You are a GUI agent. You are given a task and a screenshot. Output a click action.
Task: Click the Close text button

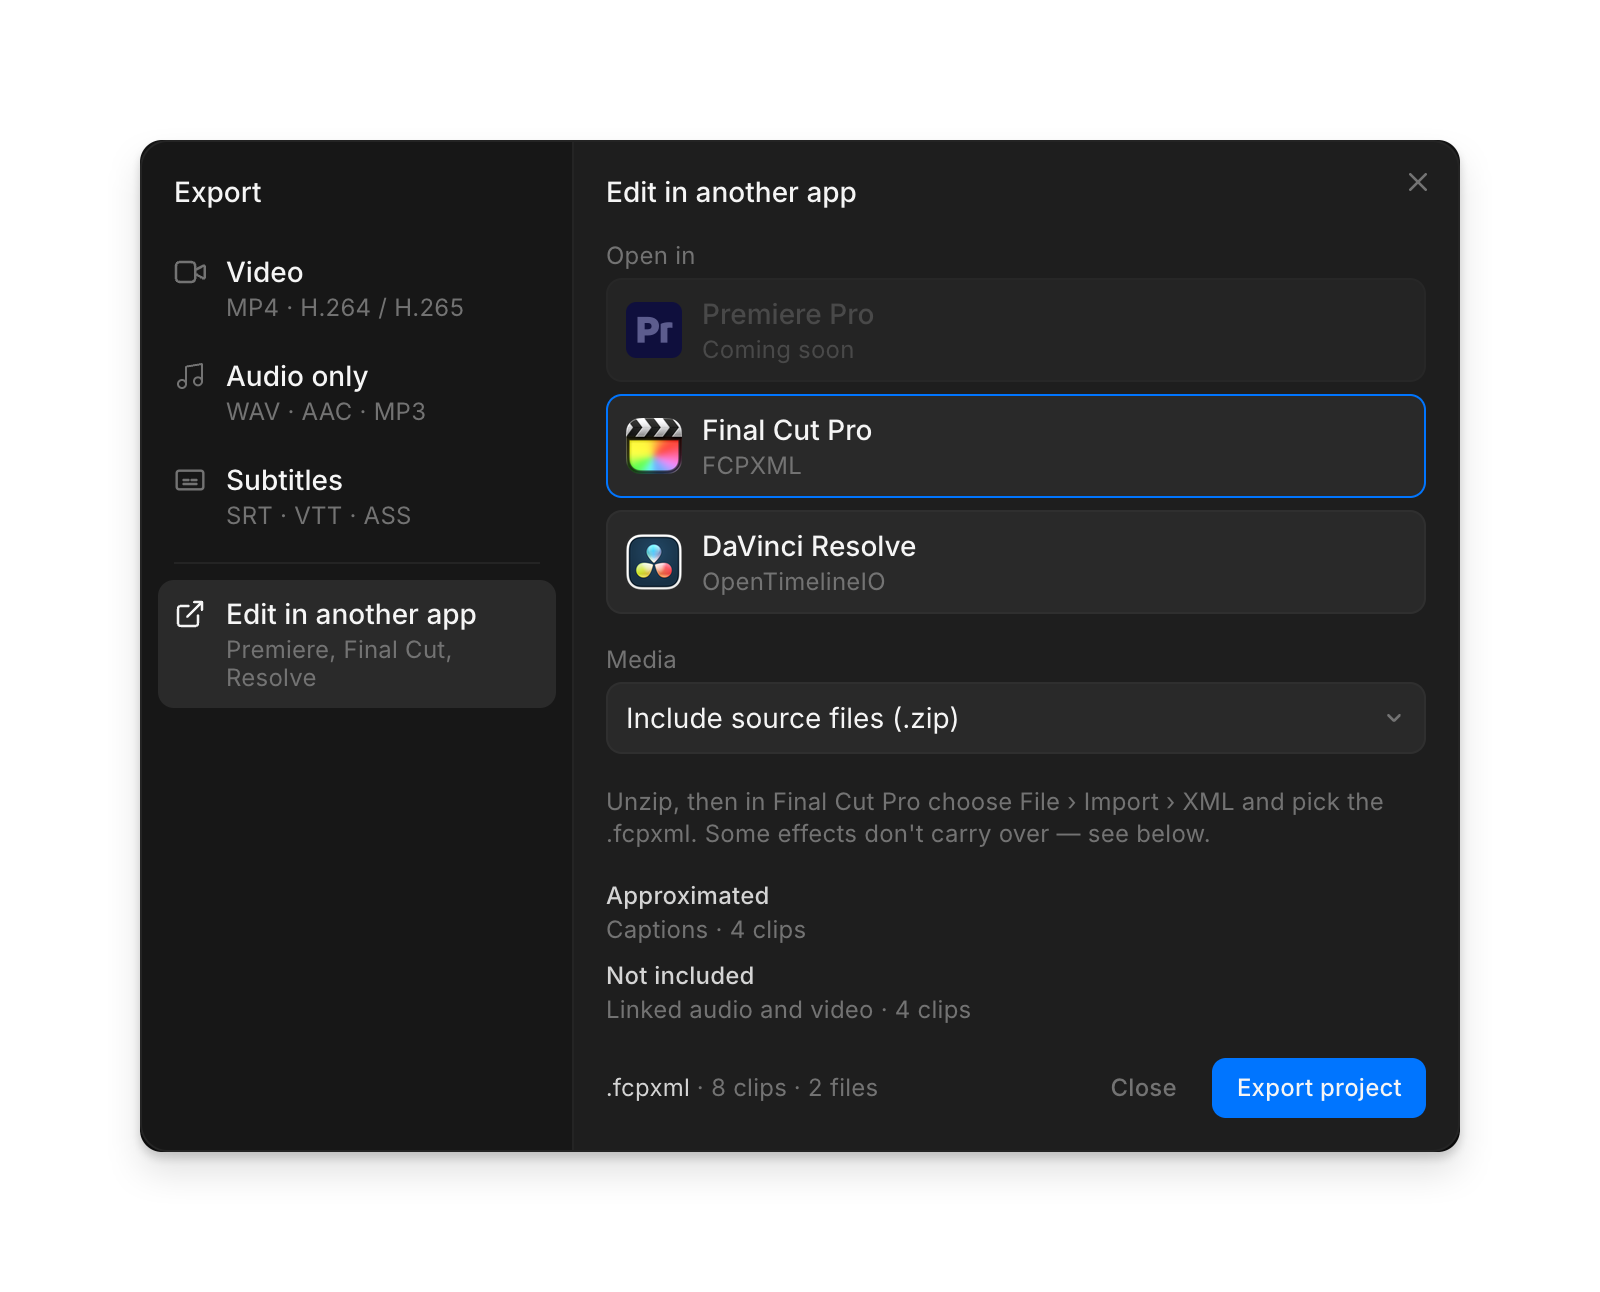tap(1143, 1088)
